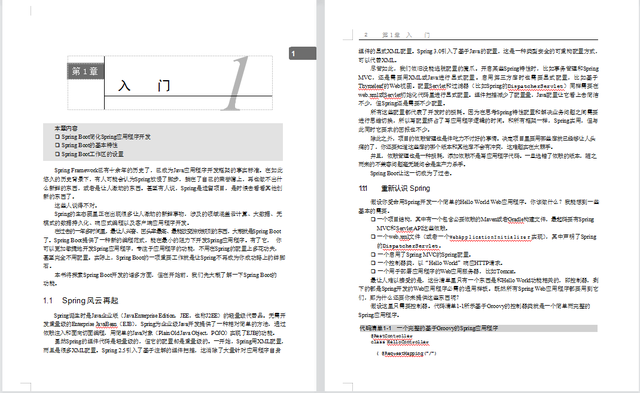640x393 pixels.
Task: Click the line "Spring Boot让这一切成为了过去。"
Action: point(411,173)
